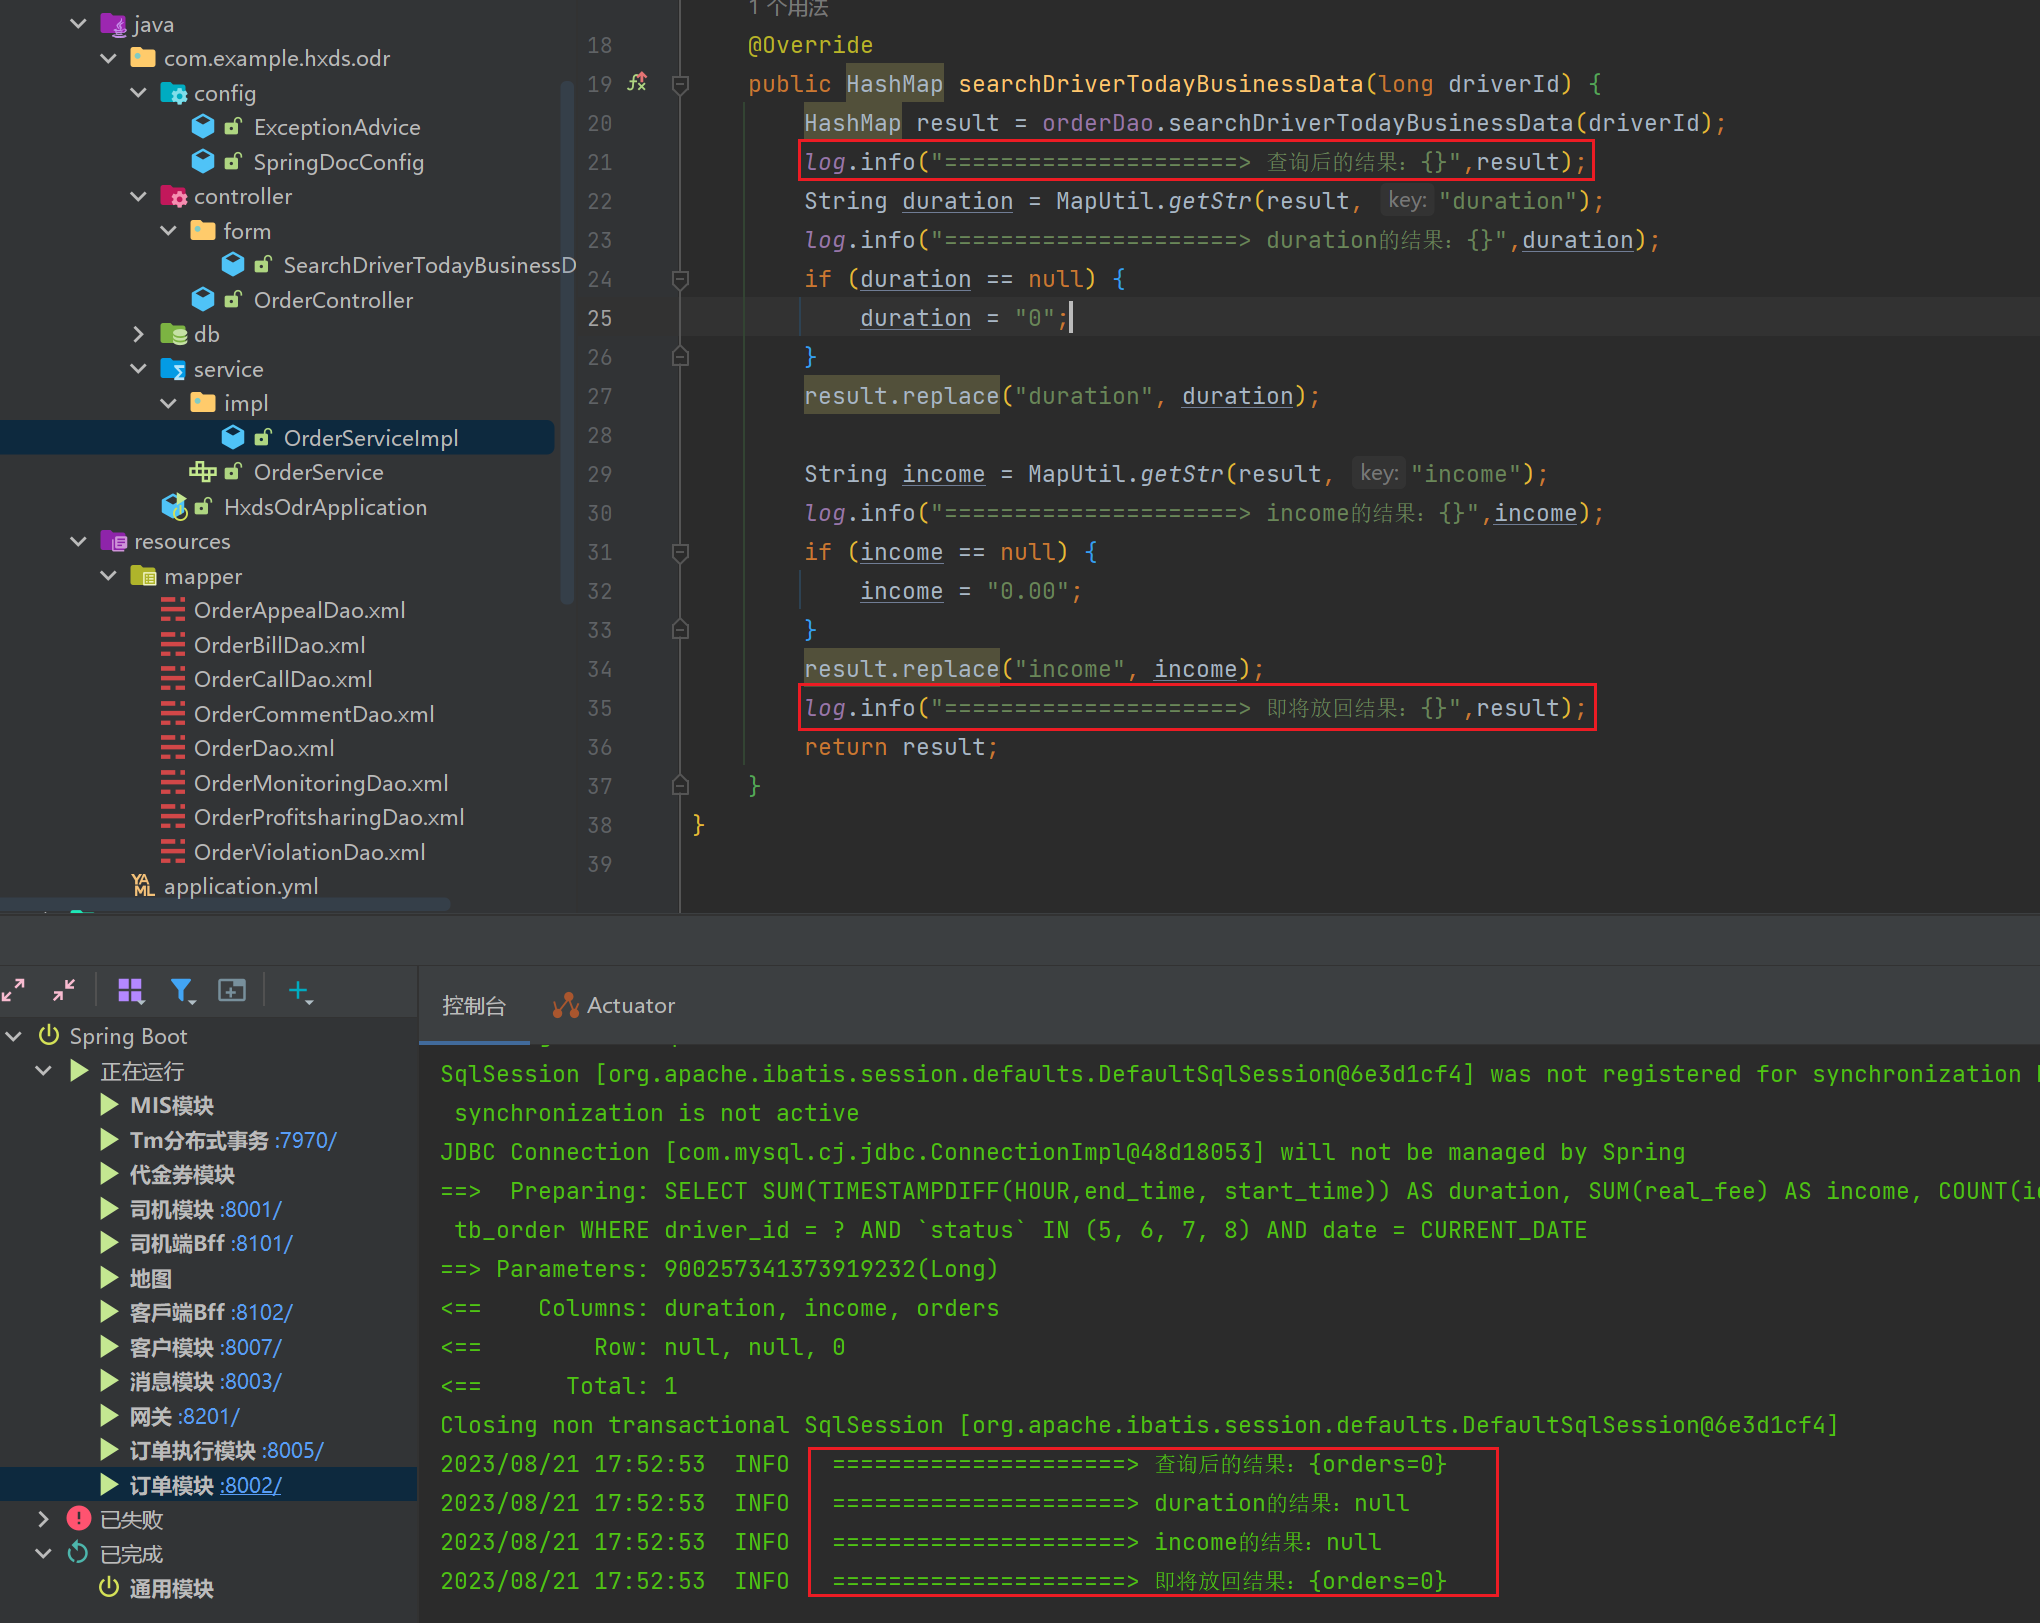Toggle method fold marker at line 19

point(680,84)
